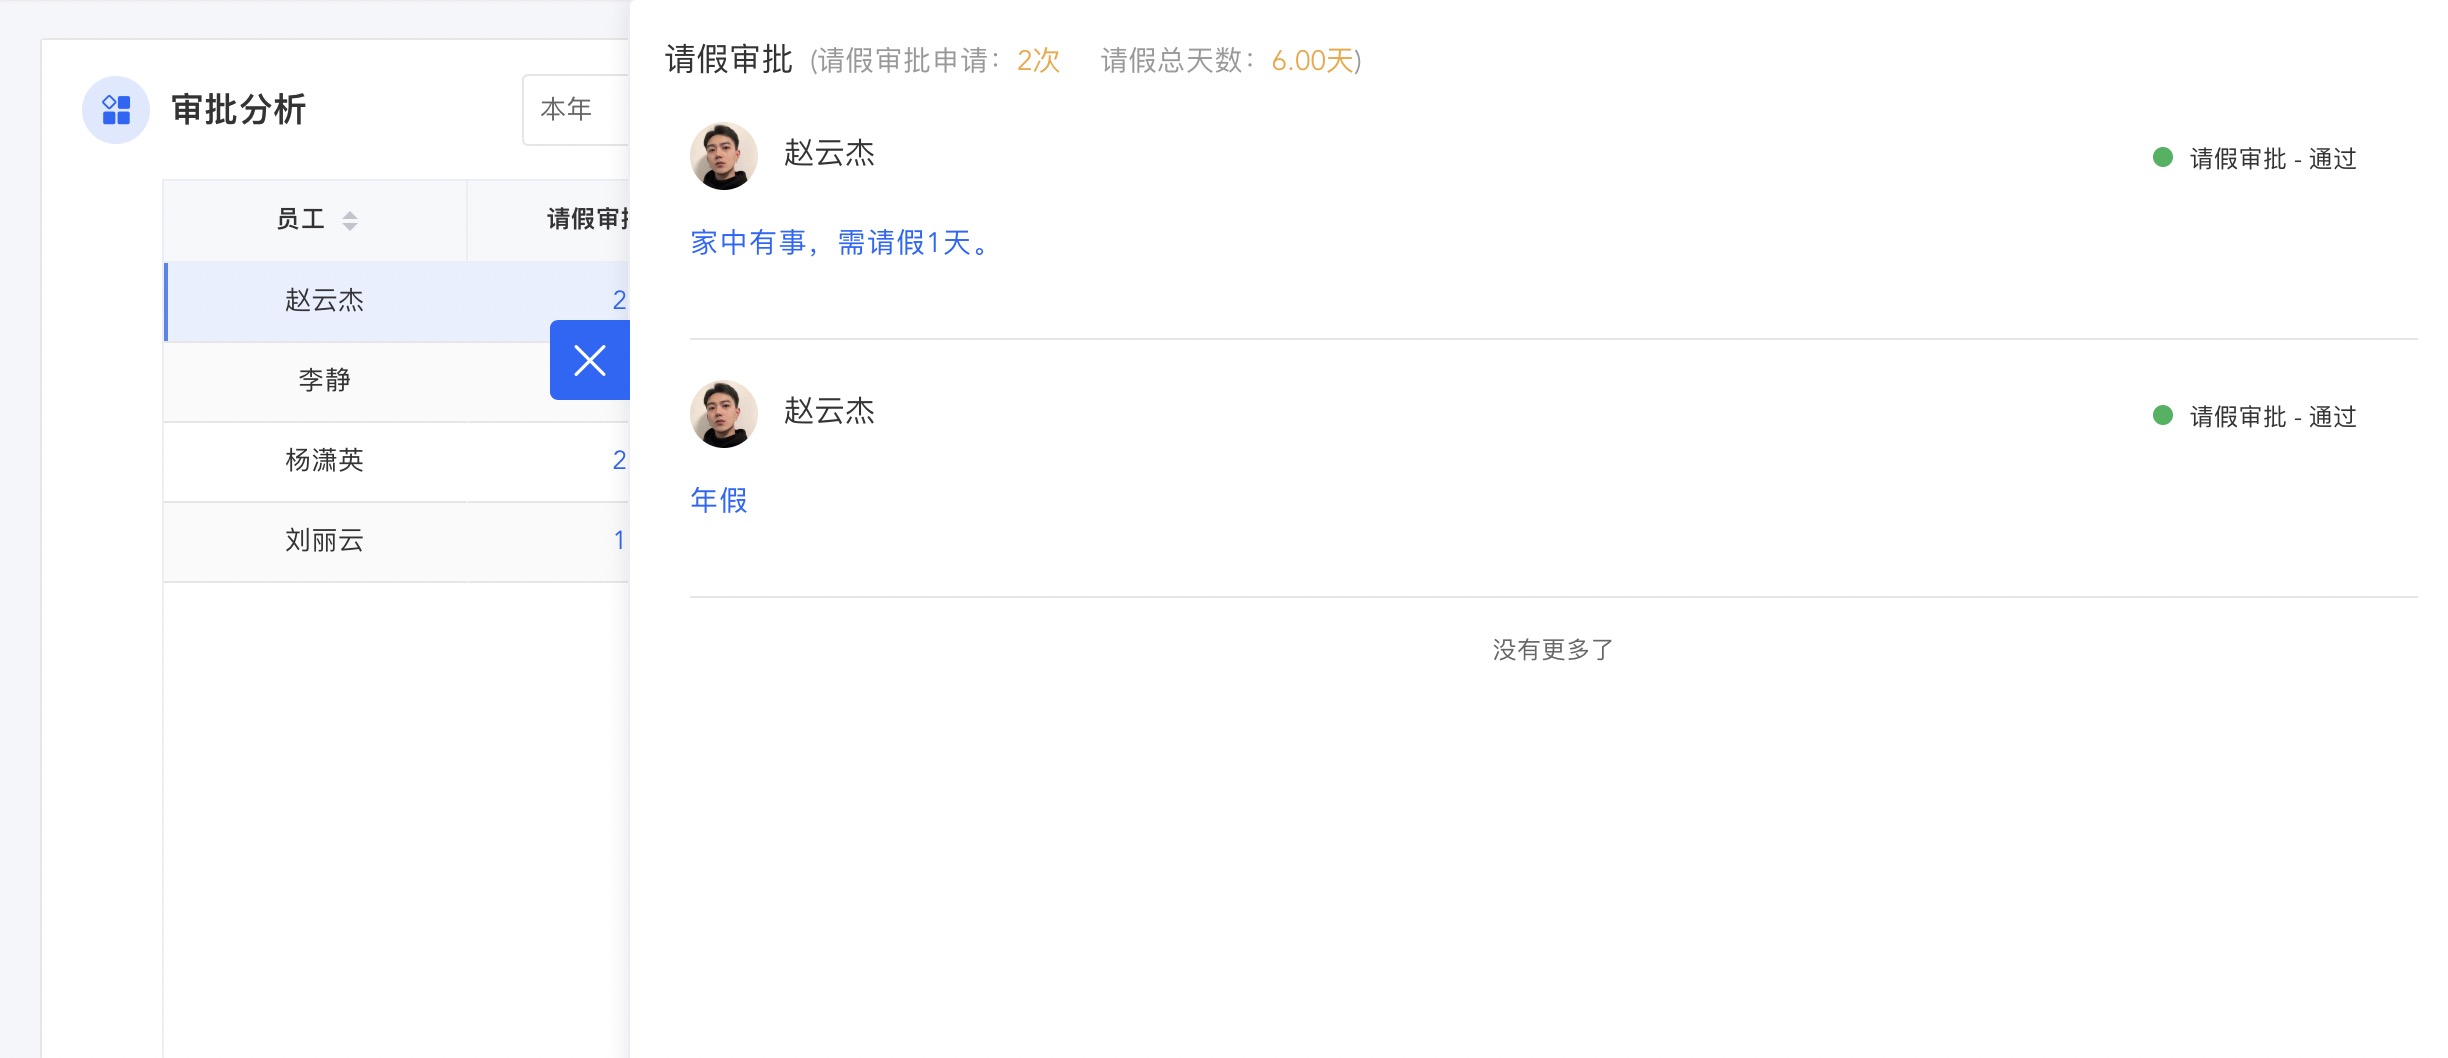The height and width of the screenshot is (1058, 2448).
Task: Click 赵云杰's avatar on the 年假 record
Action: click(723, 414)
